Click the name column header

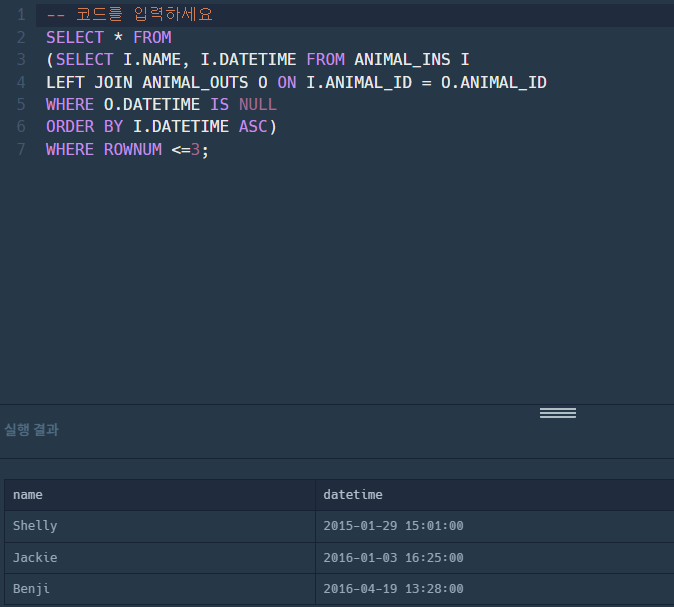160,495
